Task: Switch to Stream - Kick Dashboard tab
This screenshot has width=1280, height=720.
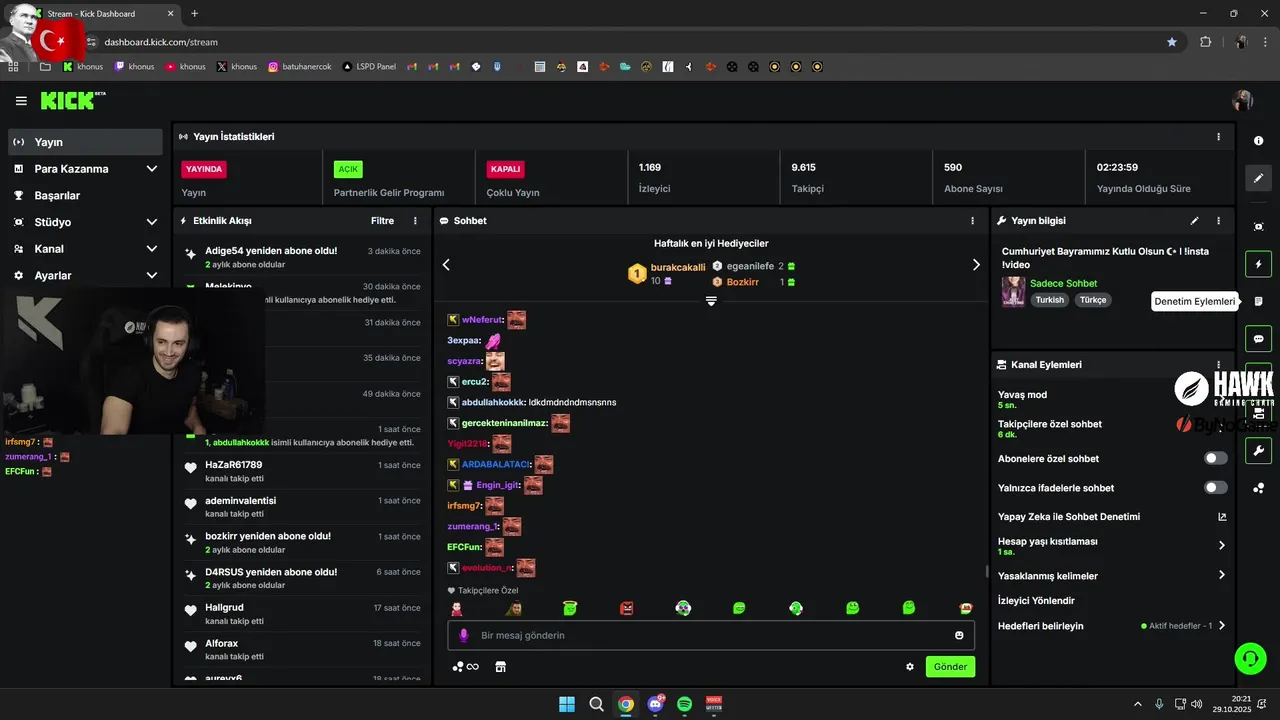Action: click(x=100, y=14)
